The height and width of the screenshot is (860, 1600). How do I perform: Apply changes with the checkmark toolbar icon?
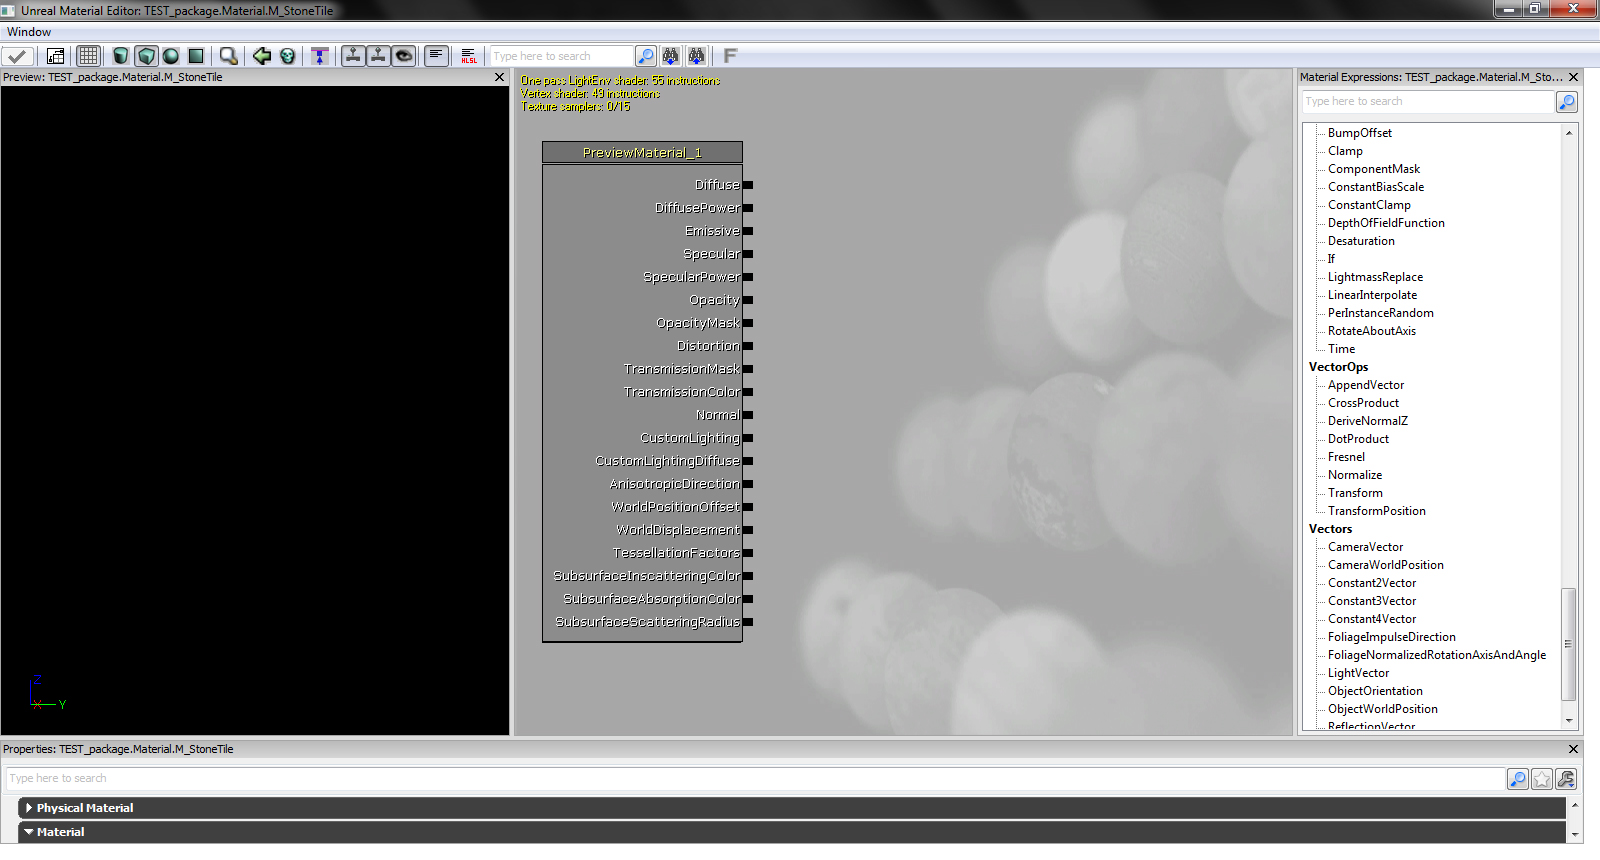pyautogui.click(x=18, y=56)
